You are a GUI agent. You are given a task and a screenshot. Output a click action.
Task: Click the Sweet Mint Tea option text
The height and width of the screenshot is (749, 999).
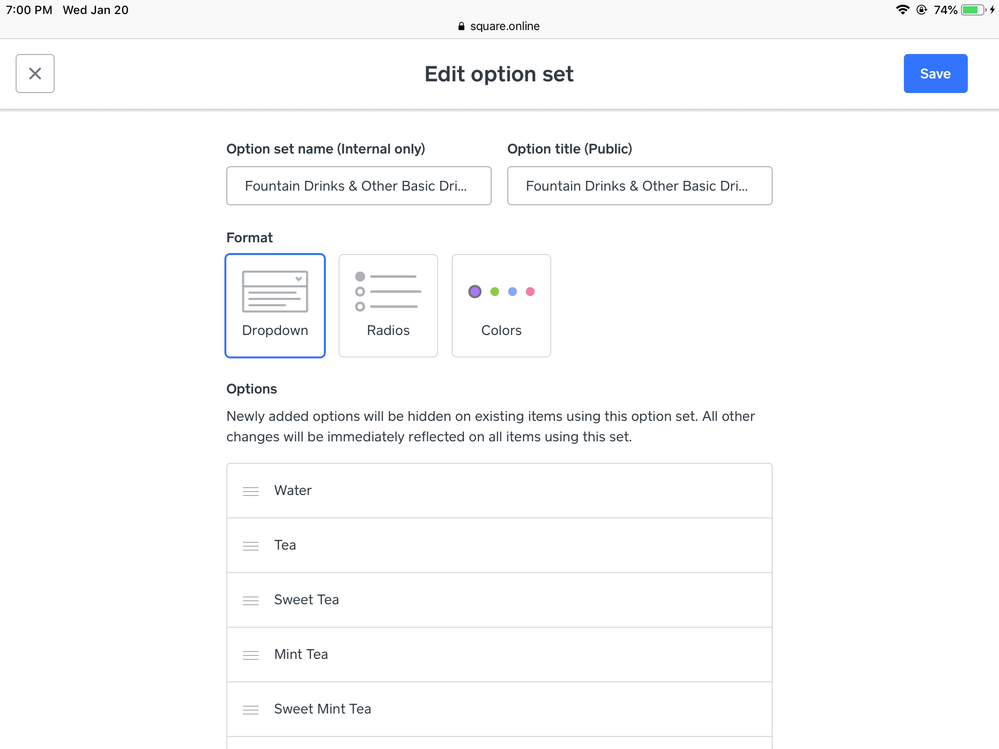coord(322,709)
